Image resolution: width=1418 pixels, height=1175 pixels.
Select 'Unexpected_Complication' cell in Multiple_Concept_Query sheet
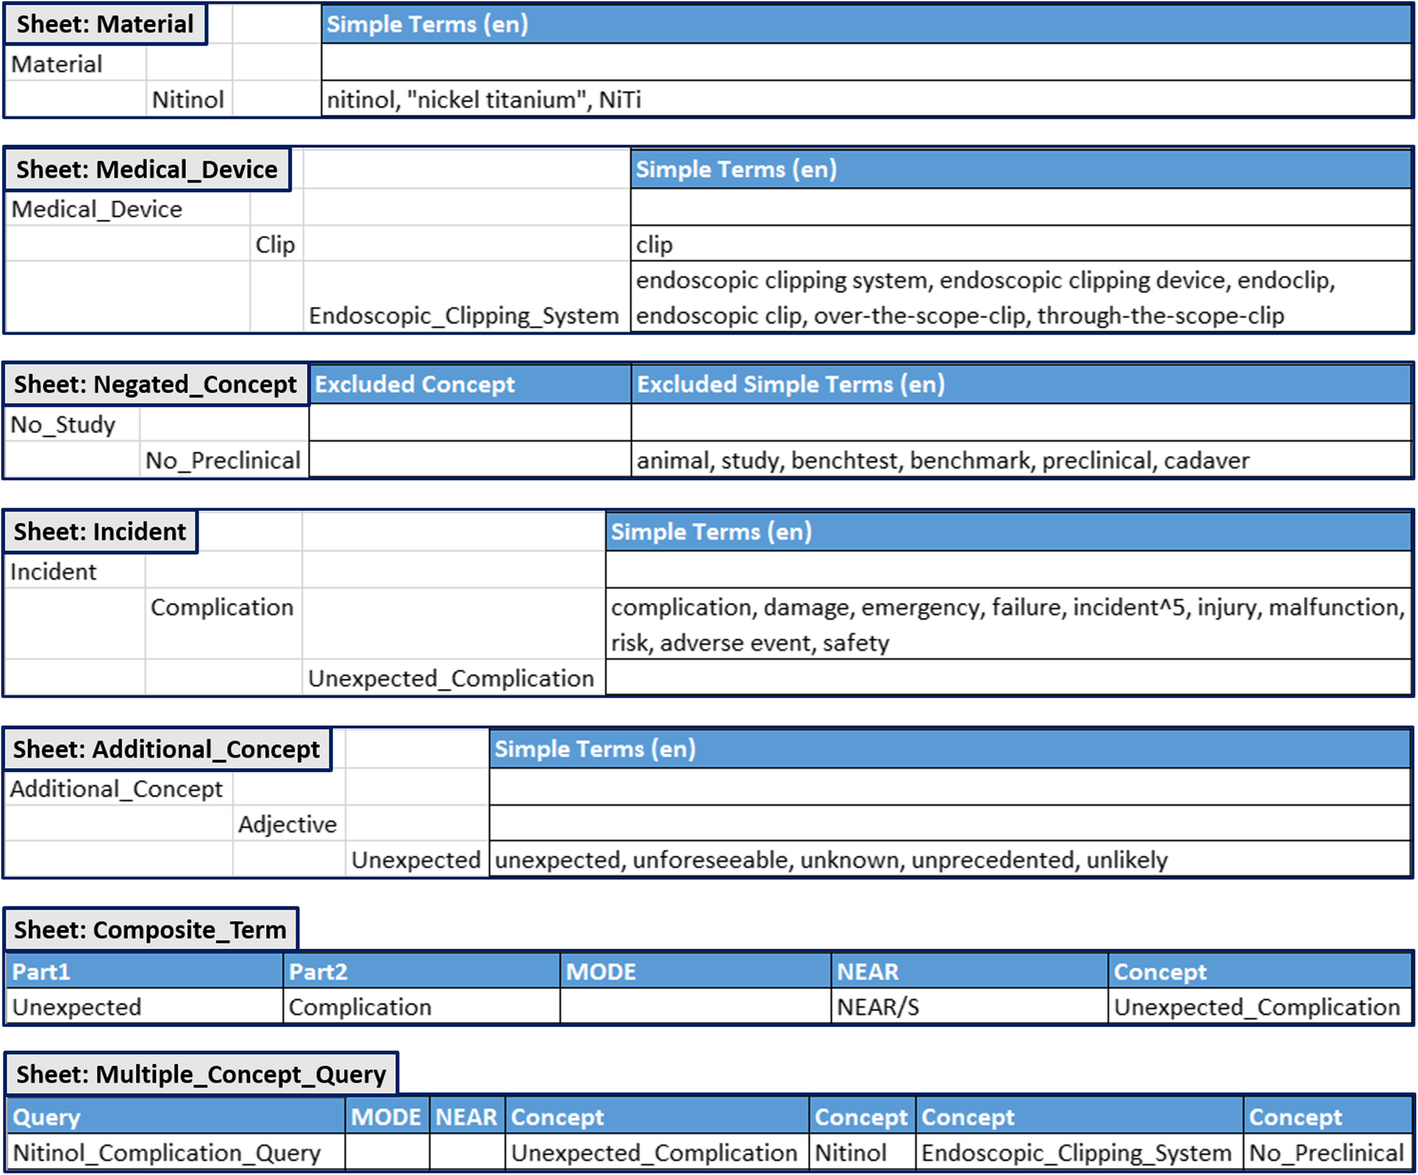click(657, 1153)
